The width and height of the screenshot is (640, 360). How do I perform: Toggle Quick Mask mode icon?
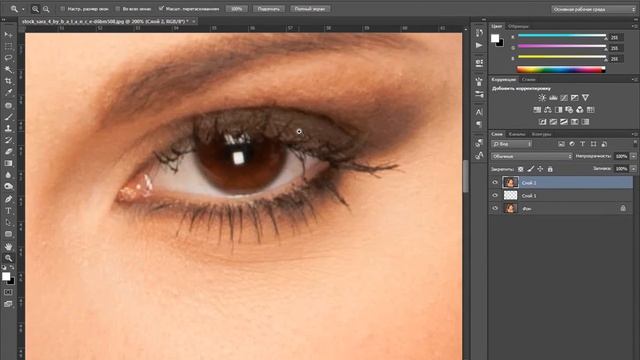[x=8, y=292]
